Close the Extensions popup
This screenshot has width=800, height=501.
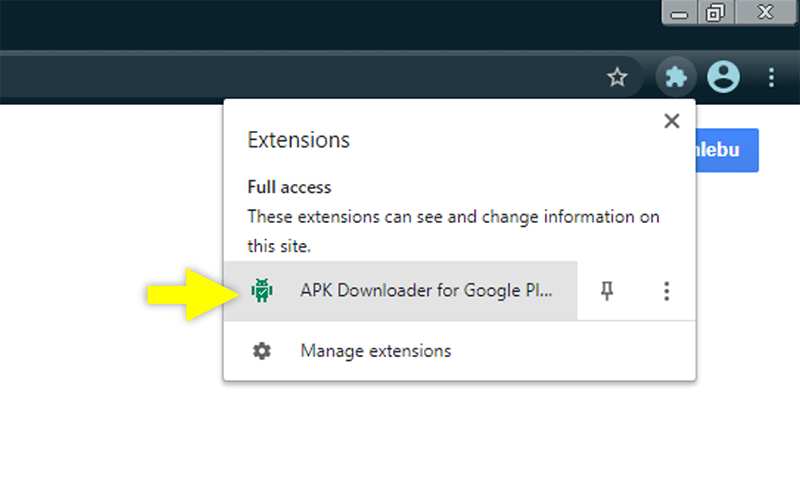(671, 121)
